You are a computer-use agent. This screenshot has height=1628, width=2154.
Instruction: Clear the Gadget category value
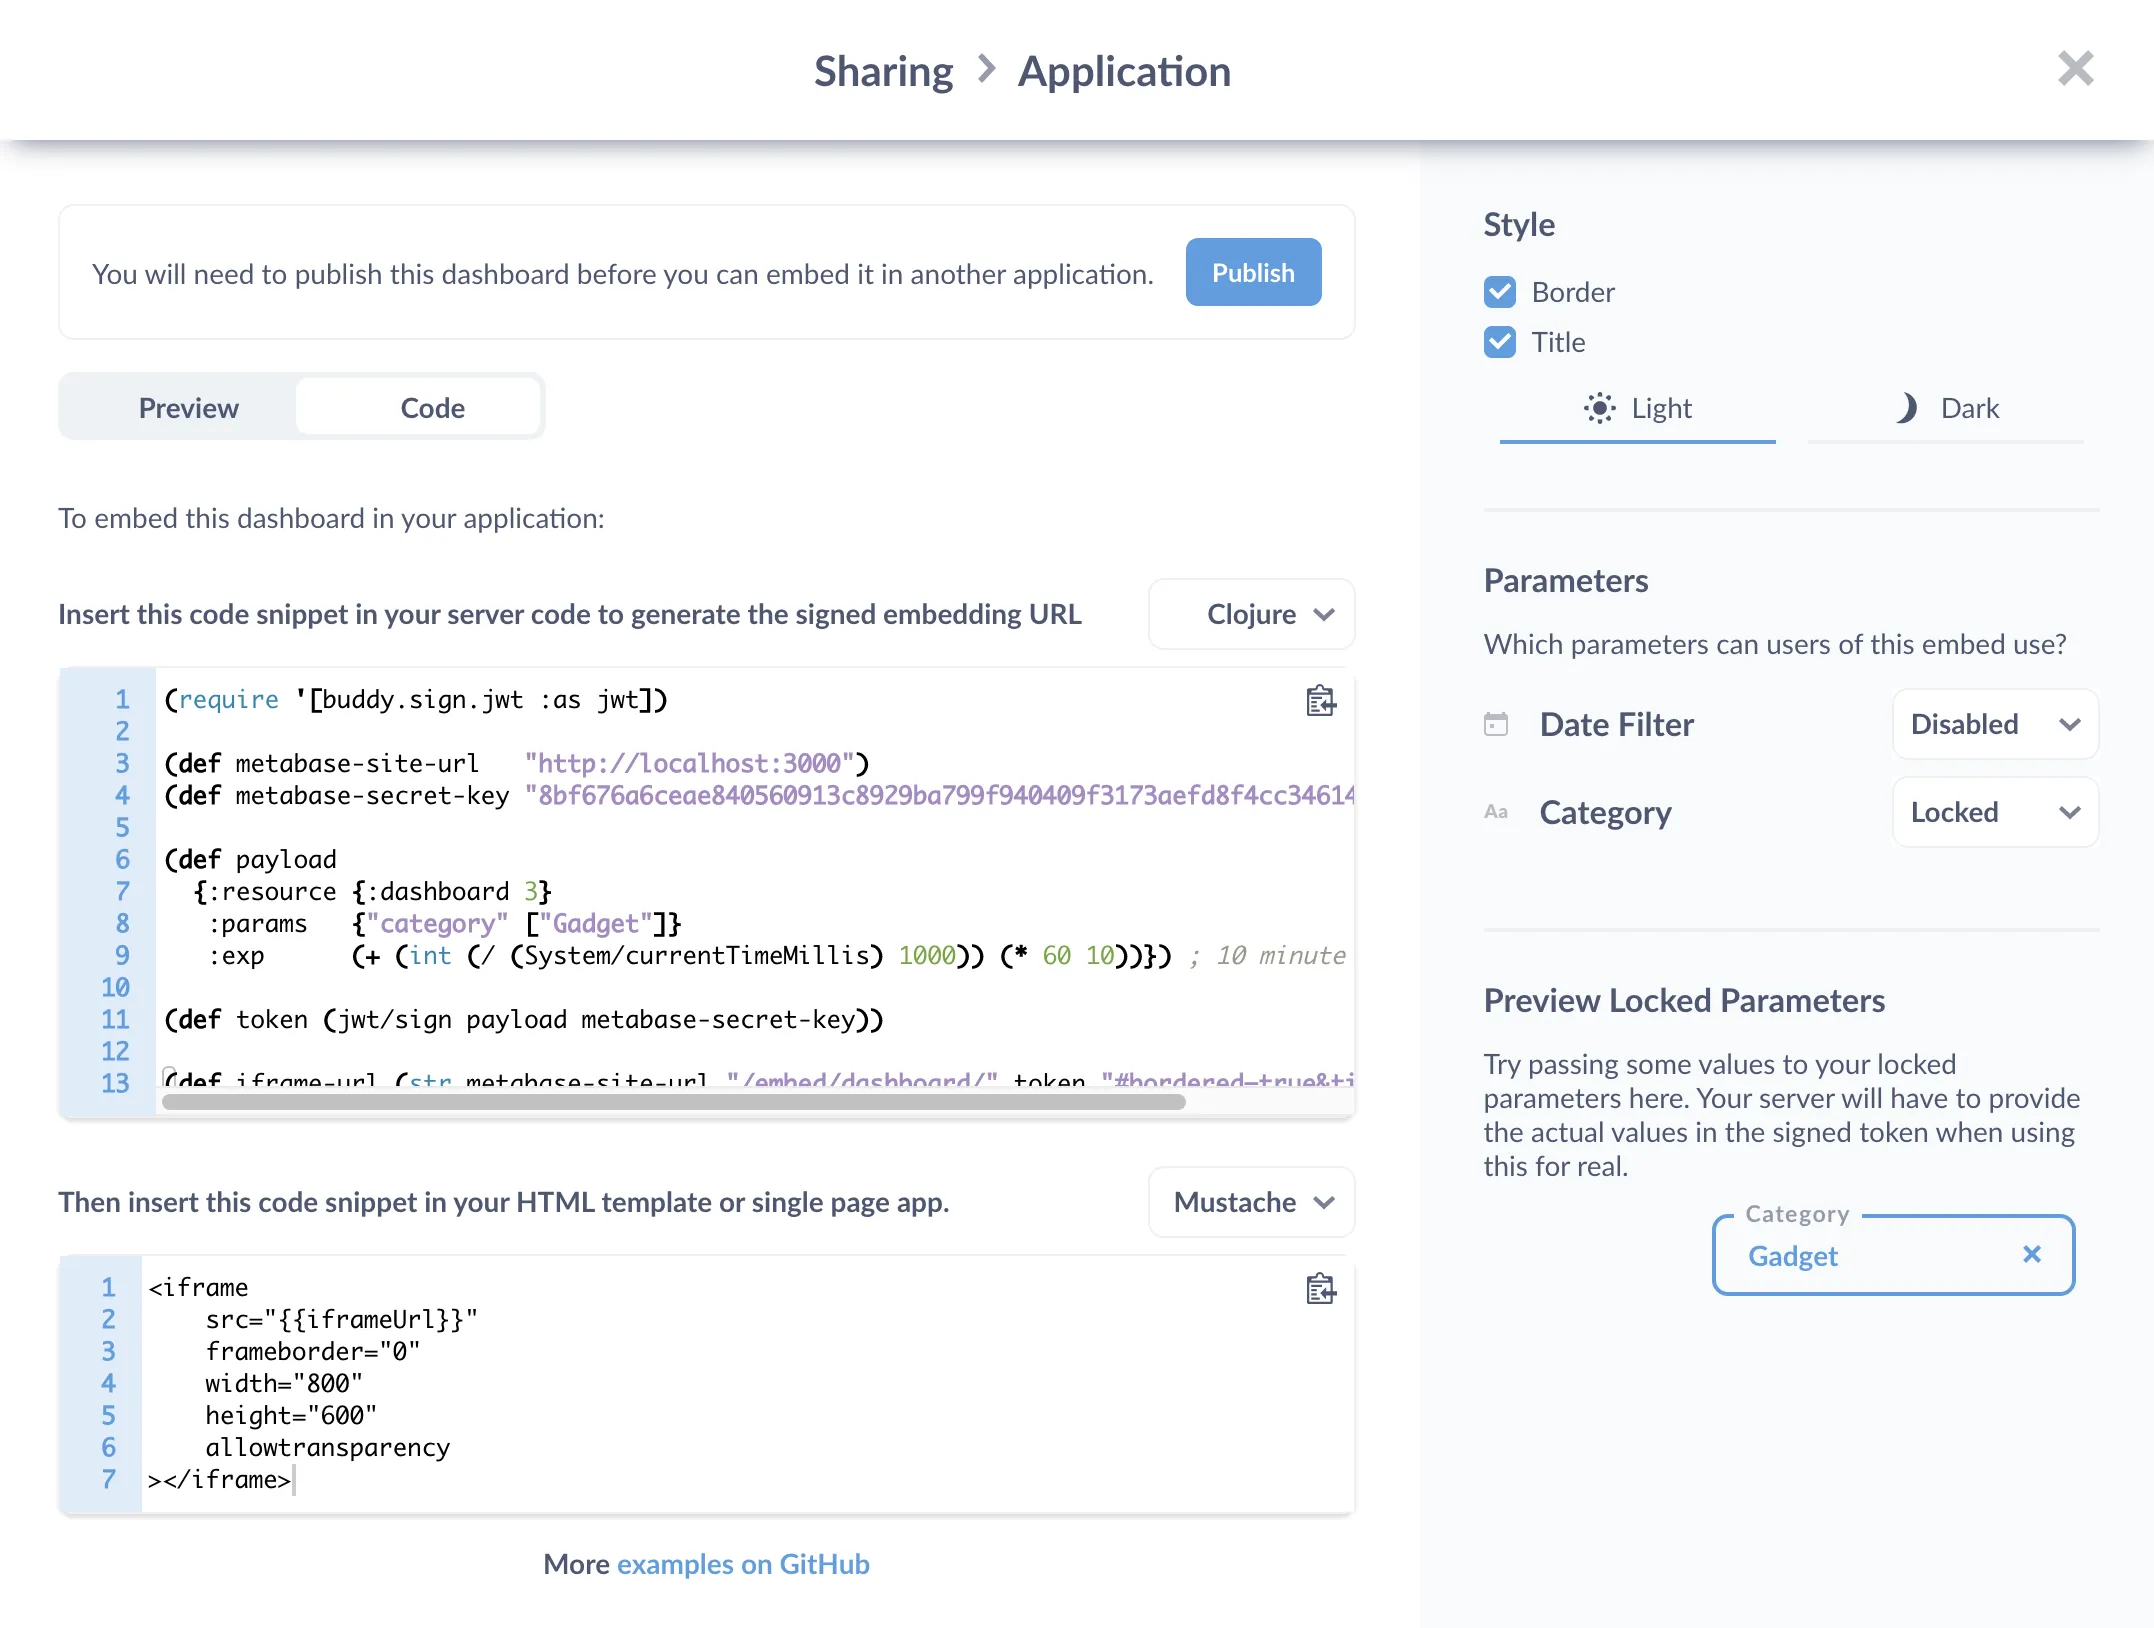(x=2031, y=1254)
